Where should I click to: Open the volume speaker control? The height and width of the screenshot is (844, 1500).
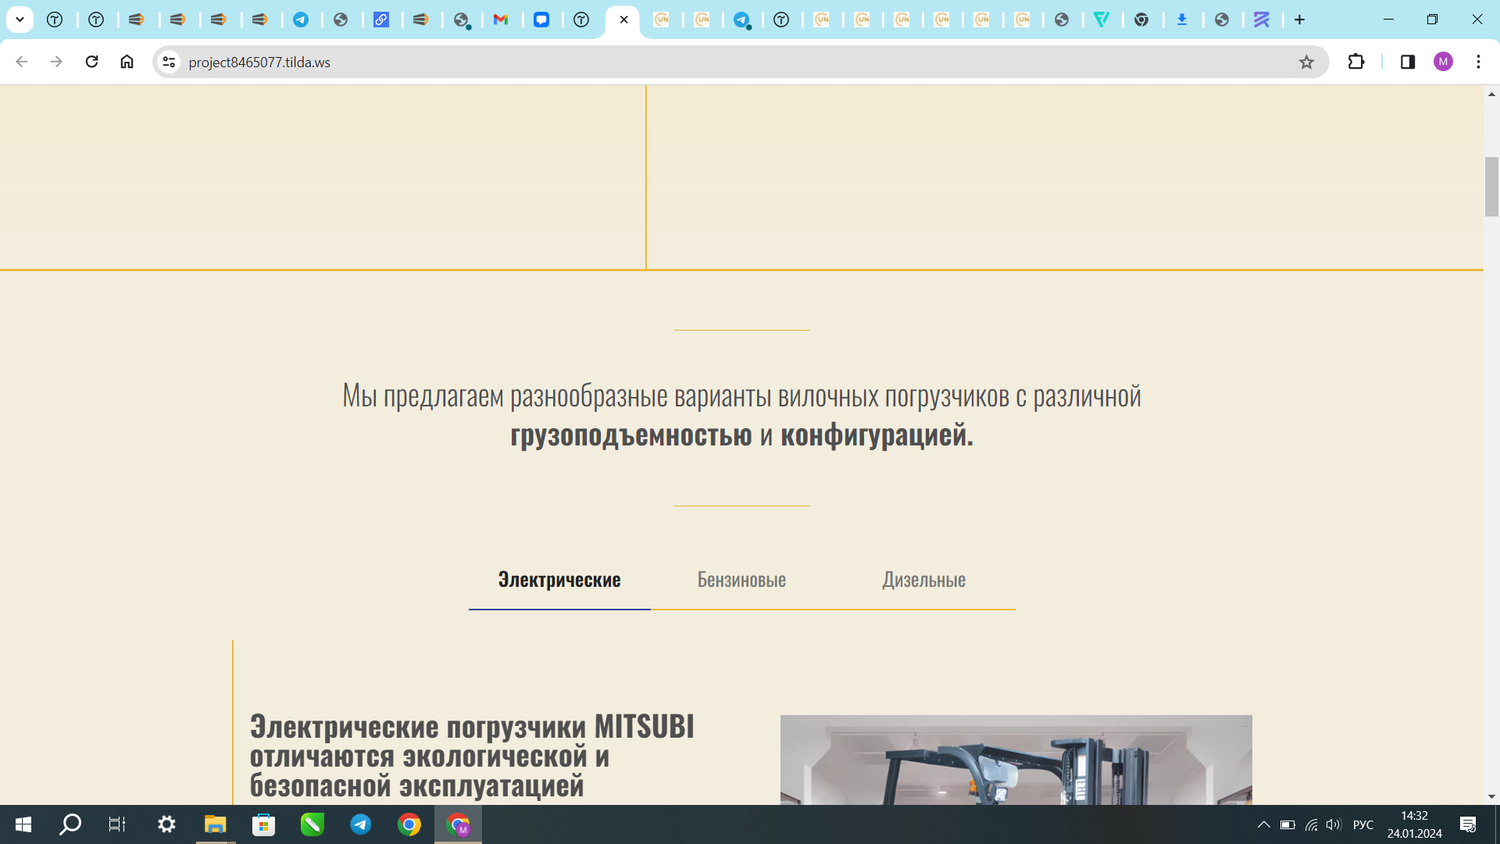click(1333, 825)
